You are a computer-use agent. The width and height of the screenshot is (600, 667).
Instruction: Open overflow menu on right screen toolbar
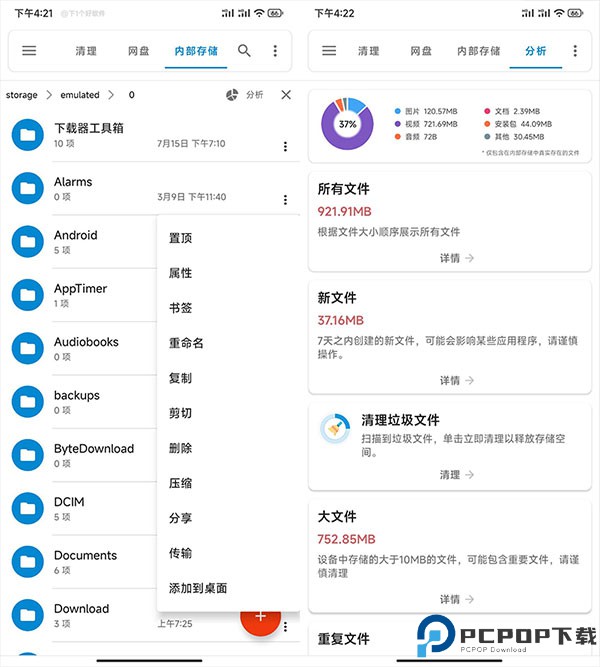pos(575,51)
